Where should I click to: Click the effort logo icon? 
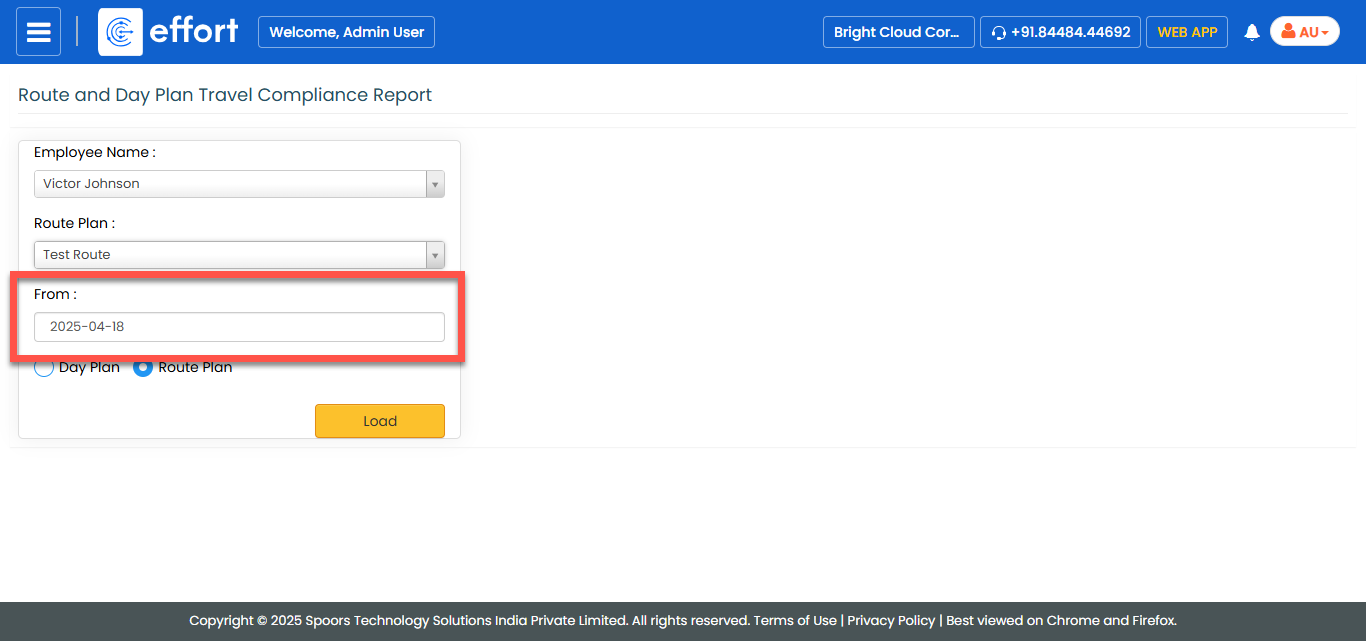pos(120,32)
